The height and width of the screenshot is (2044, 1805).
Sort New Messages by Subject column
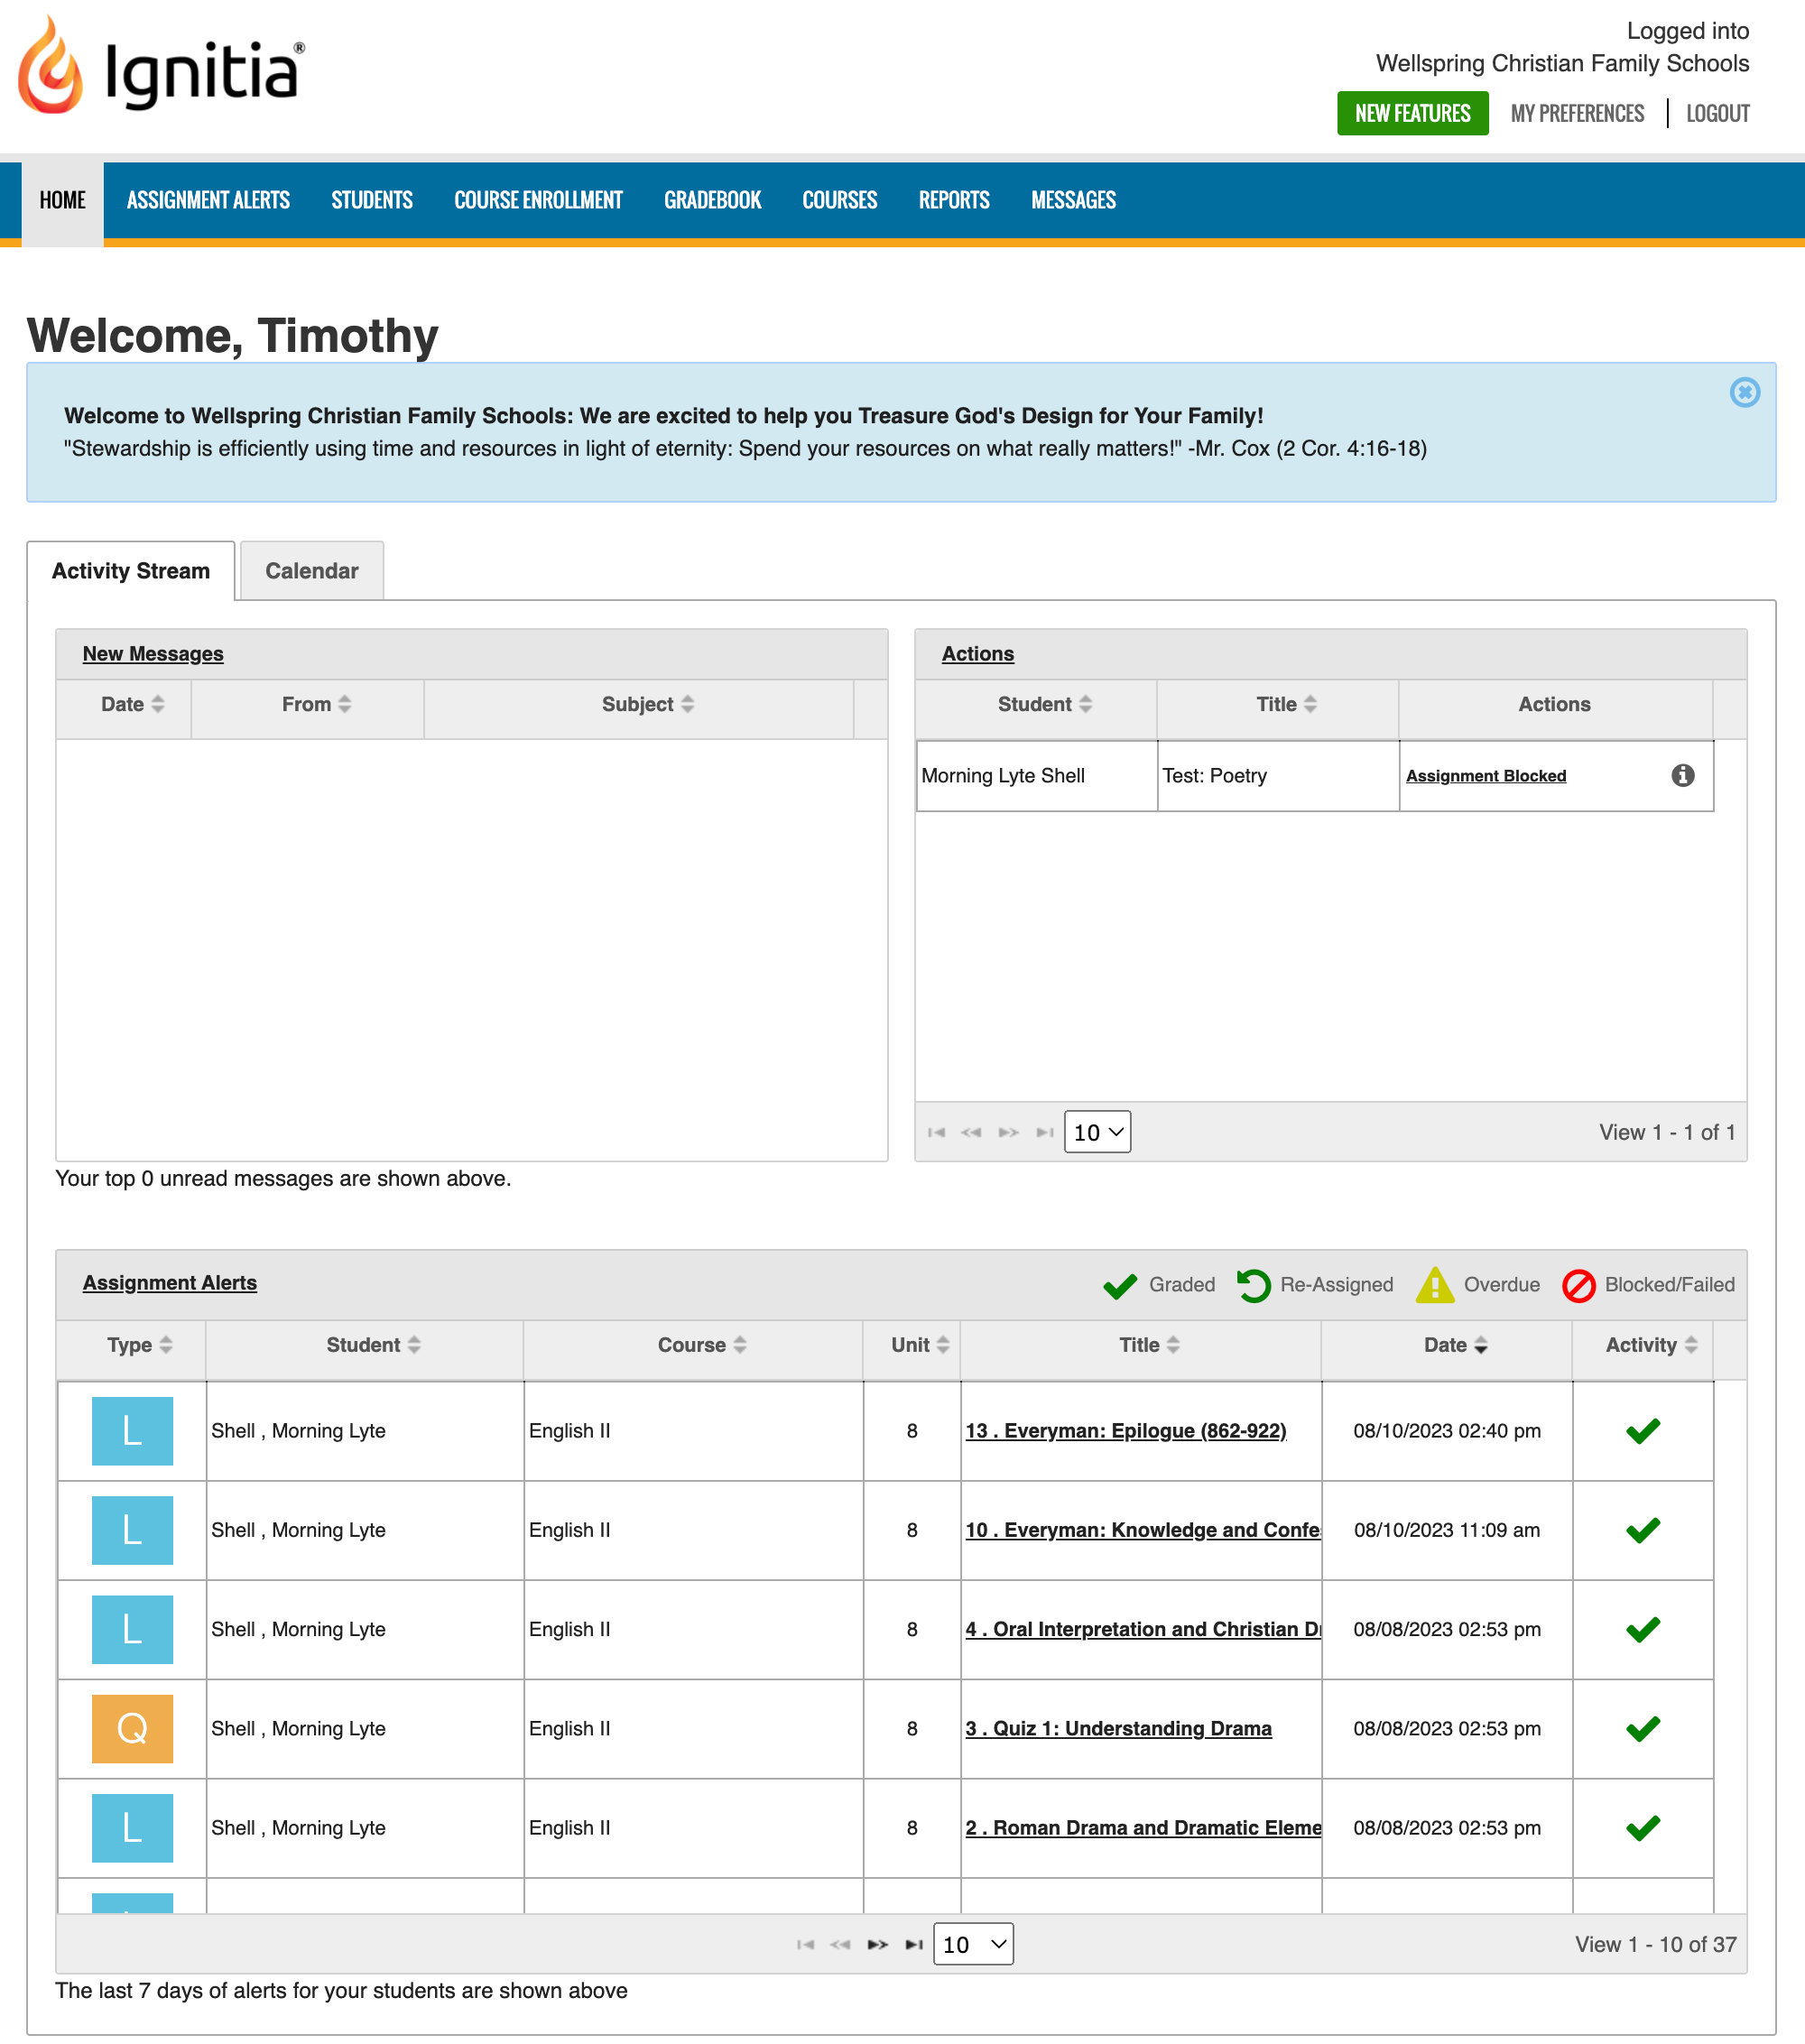(647, 704)
